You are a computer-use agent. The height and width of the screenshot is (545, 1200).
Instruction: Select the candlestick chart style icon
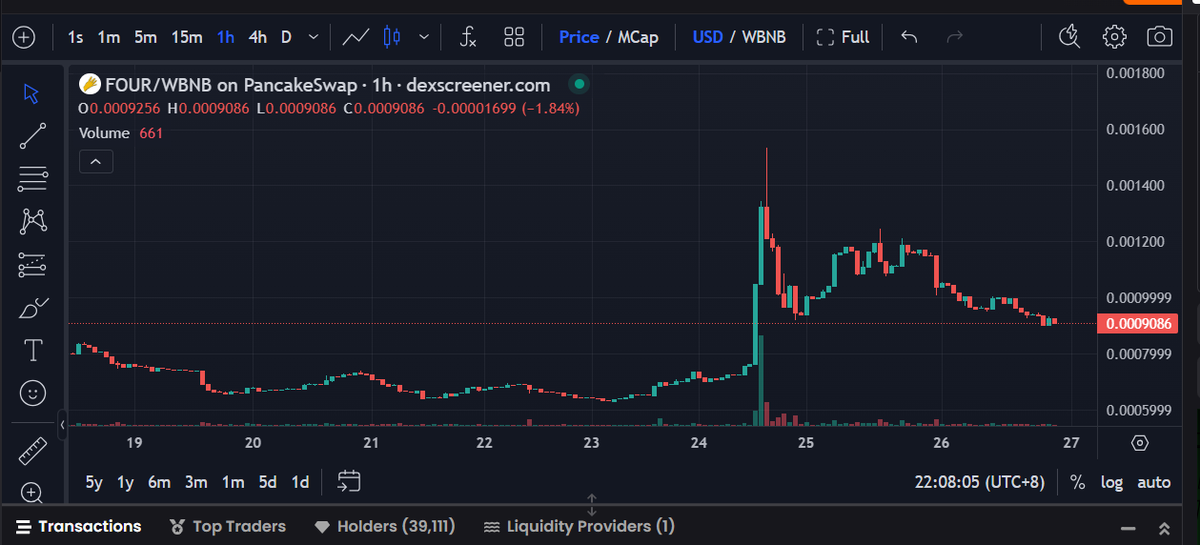pyautogui.click(x=391, y=37)
